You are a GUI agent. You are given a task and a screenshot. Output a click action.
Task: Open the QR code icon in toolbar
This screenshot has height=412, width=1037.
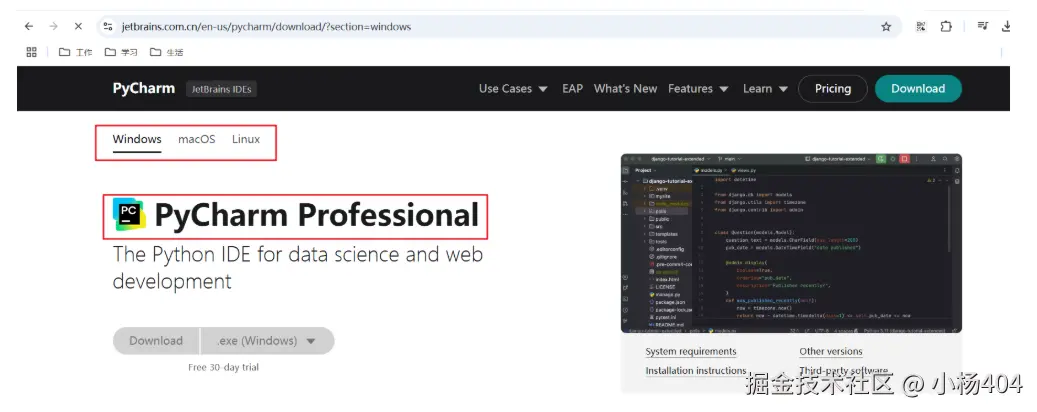(x=921, y=26)
